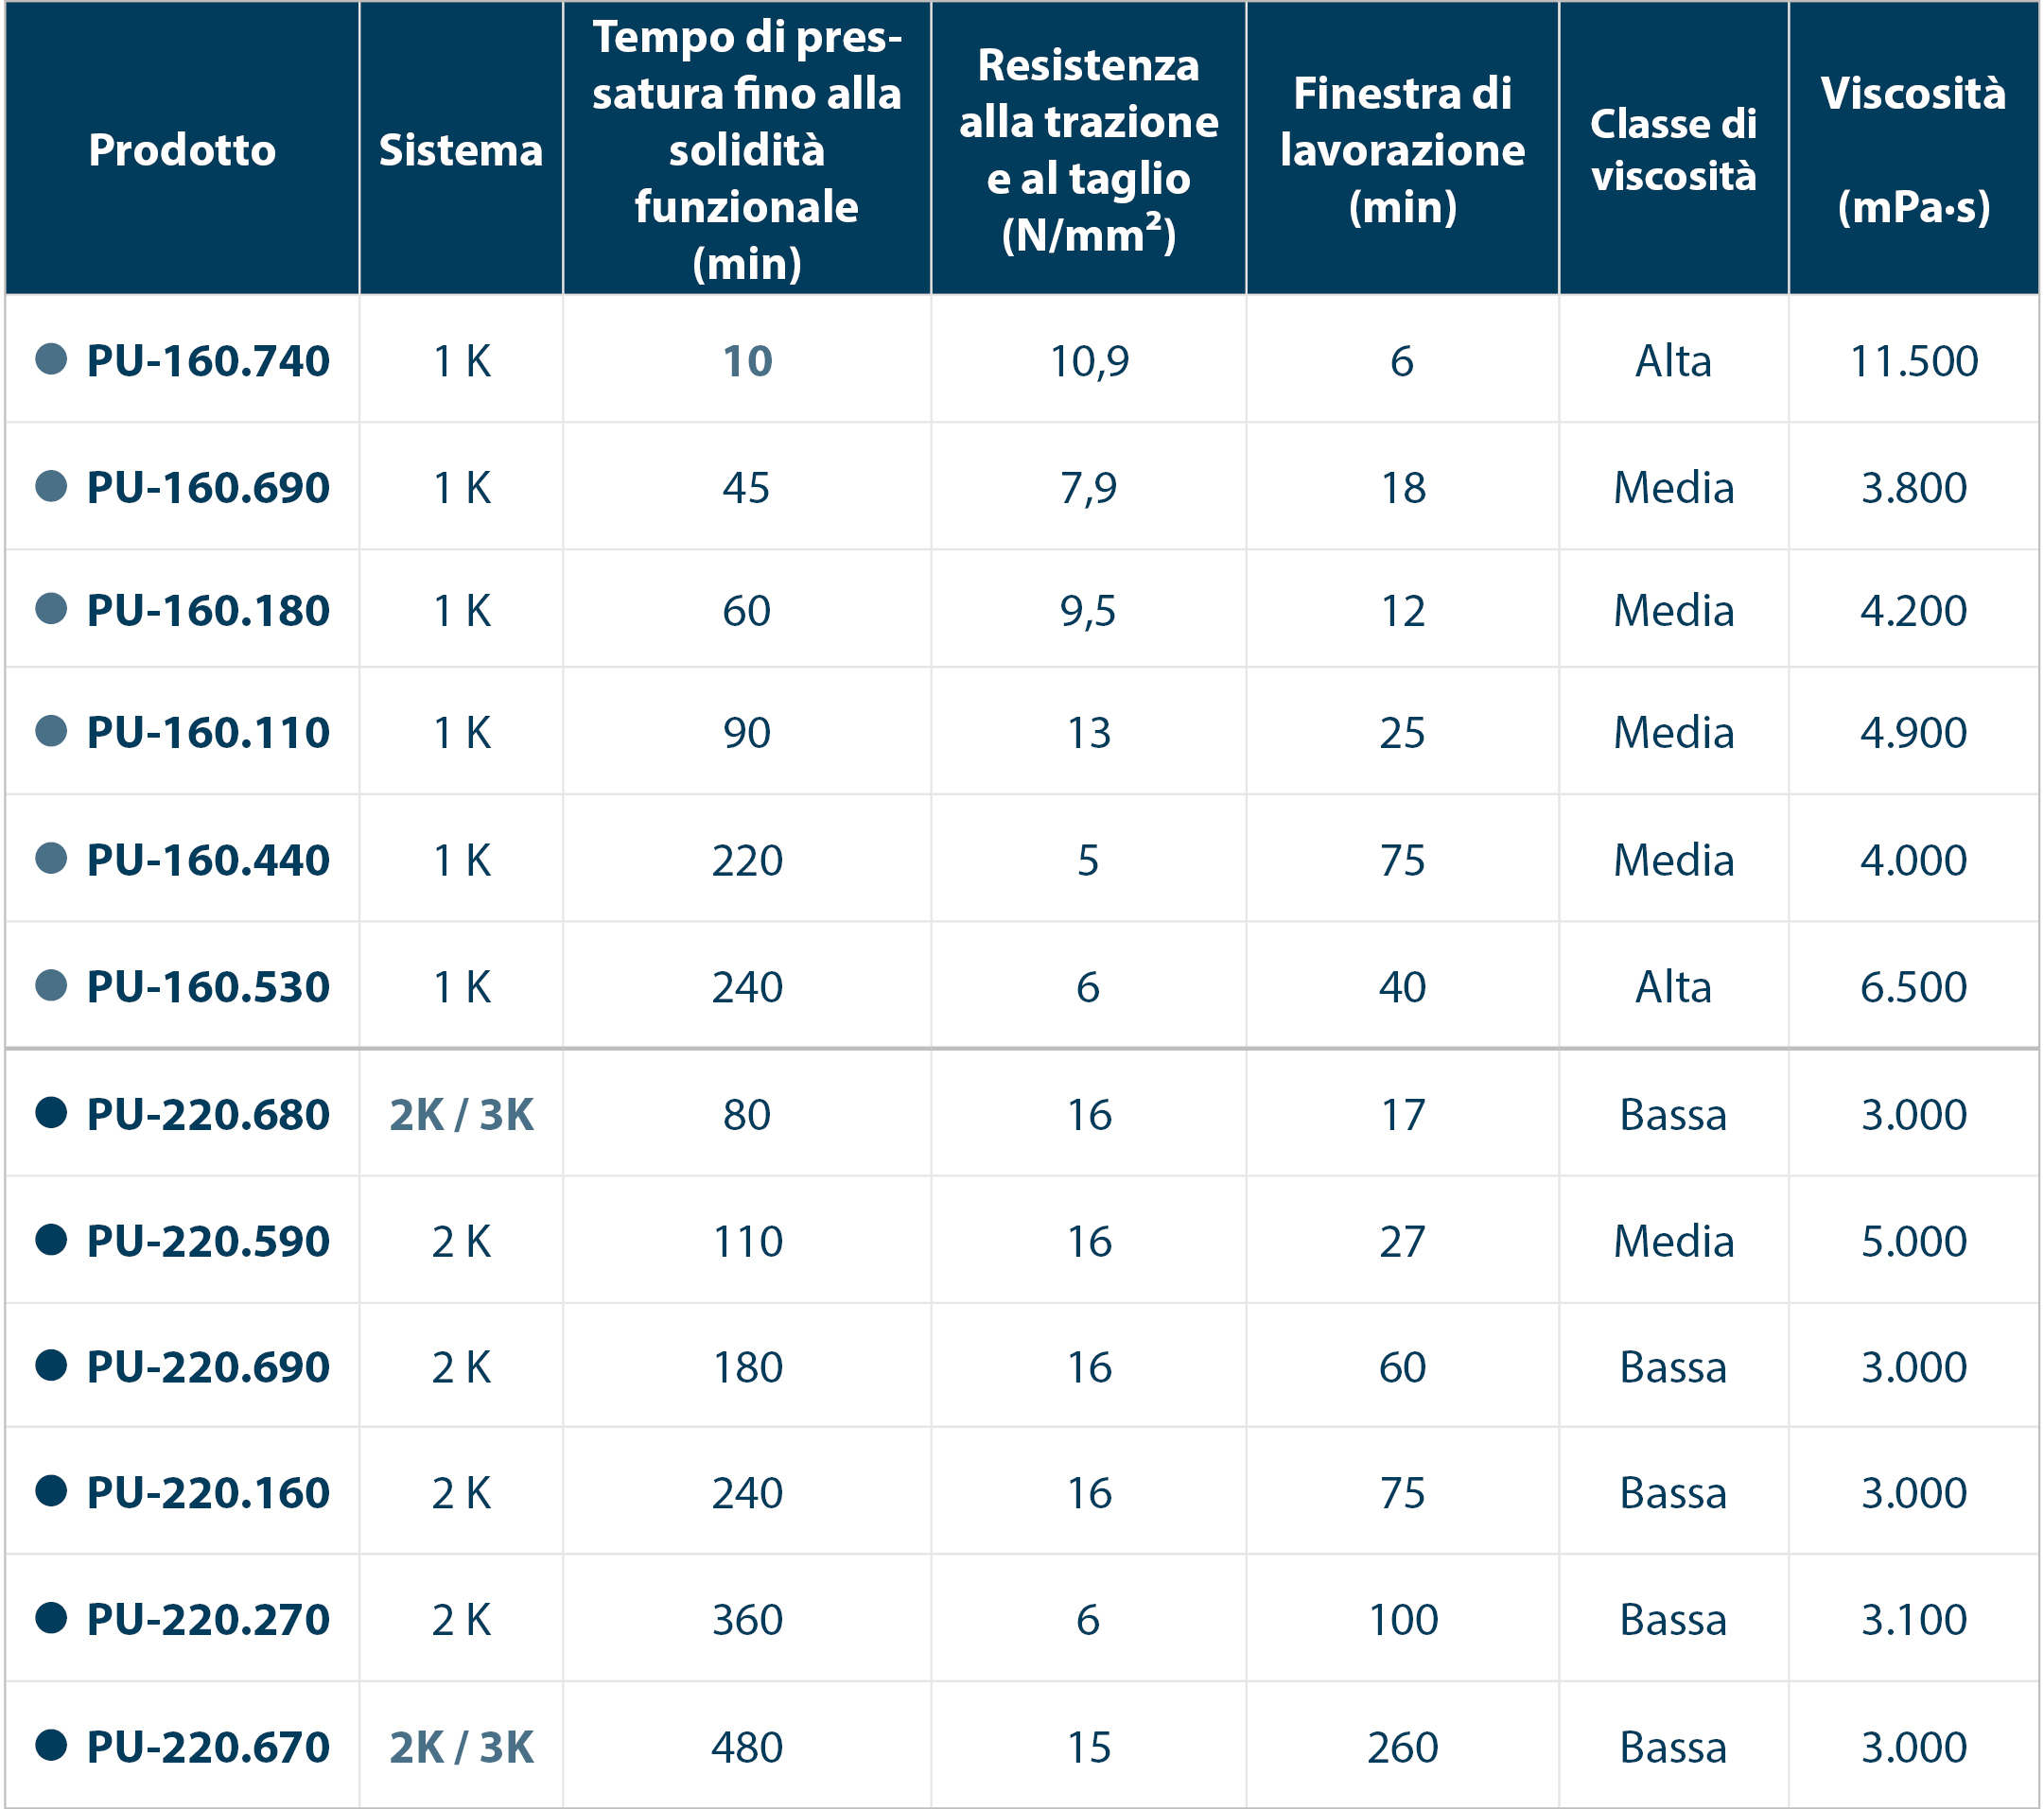
Task: Click viscosity value 6.500
Action: tap(1913, 987)
